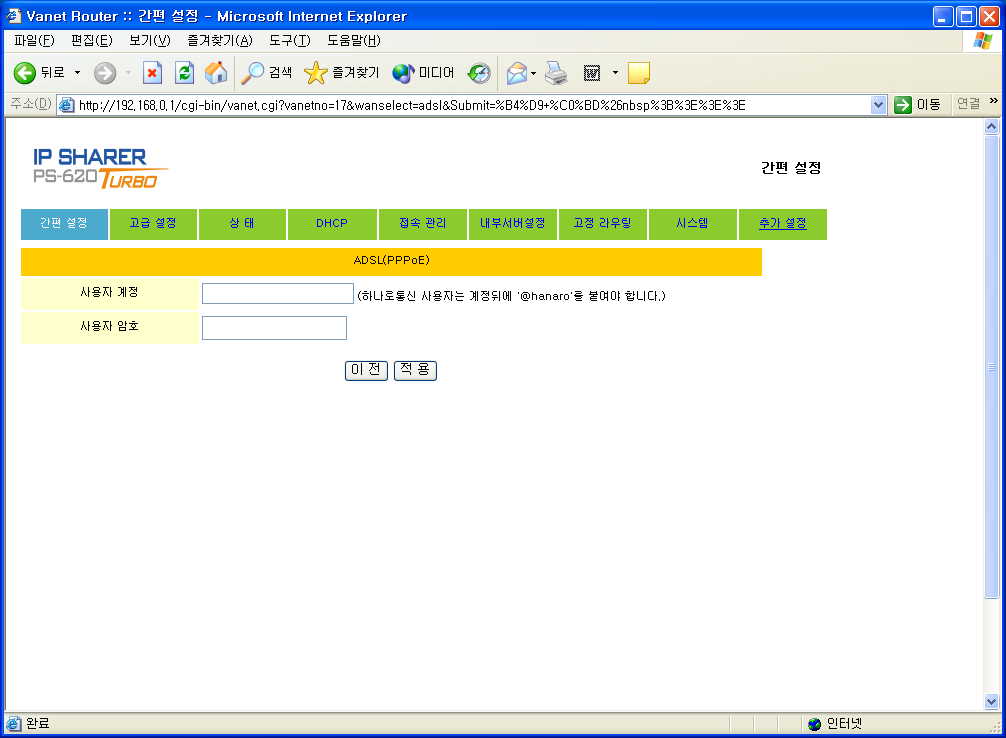This screenshot has height=738, width=1006.
Task: Click the Print icon in toolbar
Action: coord(556,73)
